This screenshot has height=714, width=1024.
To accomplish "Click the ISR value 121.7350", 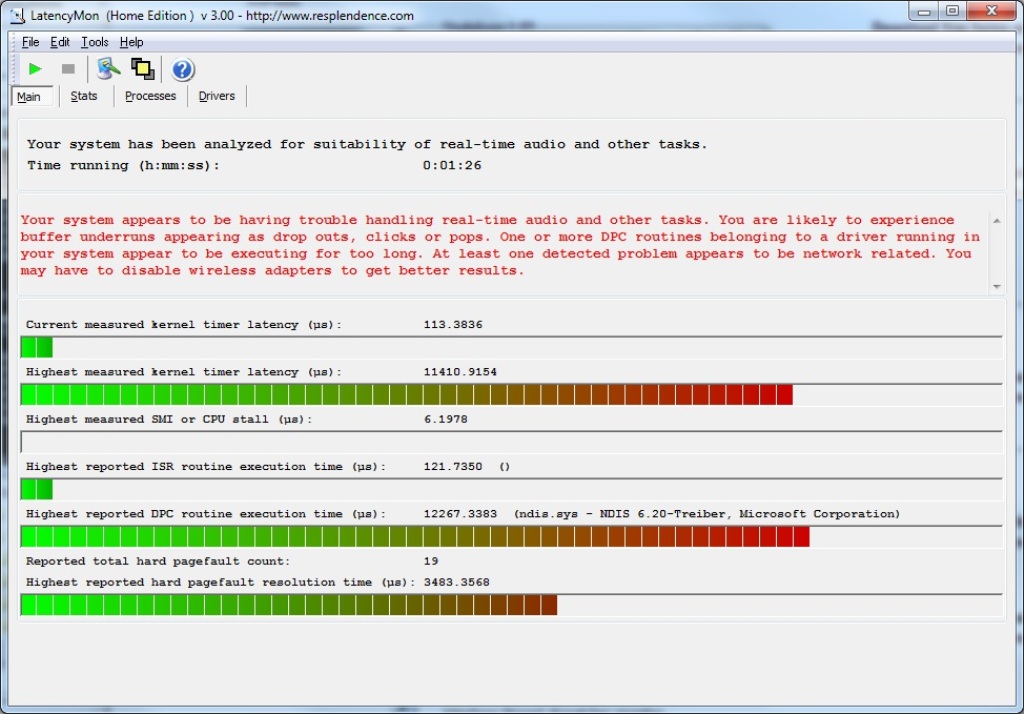I will point(453,466).
